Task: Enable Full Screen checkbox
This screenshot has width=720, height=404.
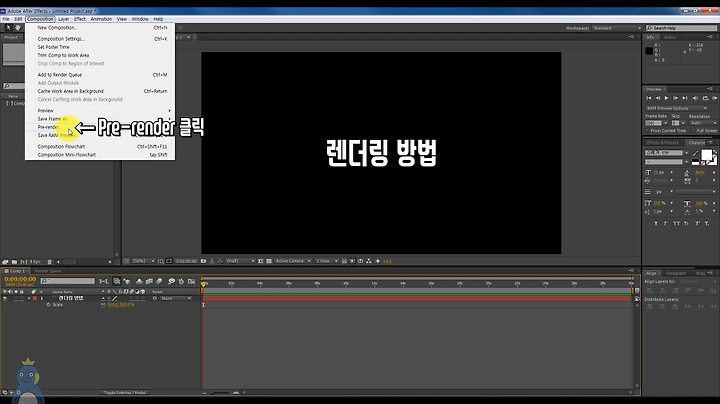Action: (694, 131)
